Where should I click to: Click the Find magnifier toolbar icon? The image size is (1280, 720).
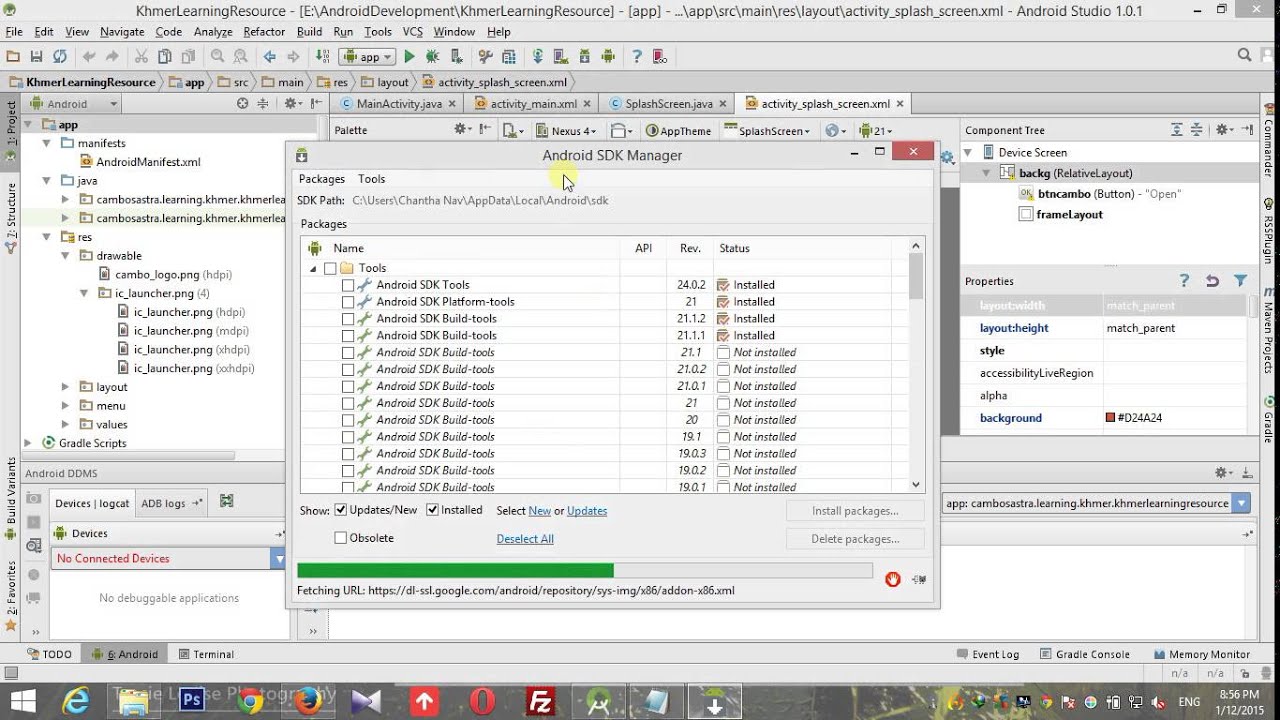[217, 57]
